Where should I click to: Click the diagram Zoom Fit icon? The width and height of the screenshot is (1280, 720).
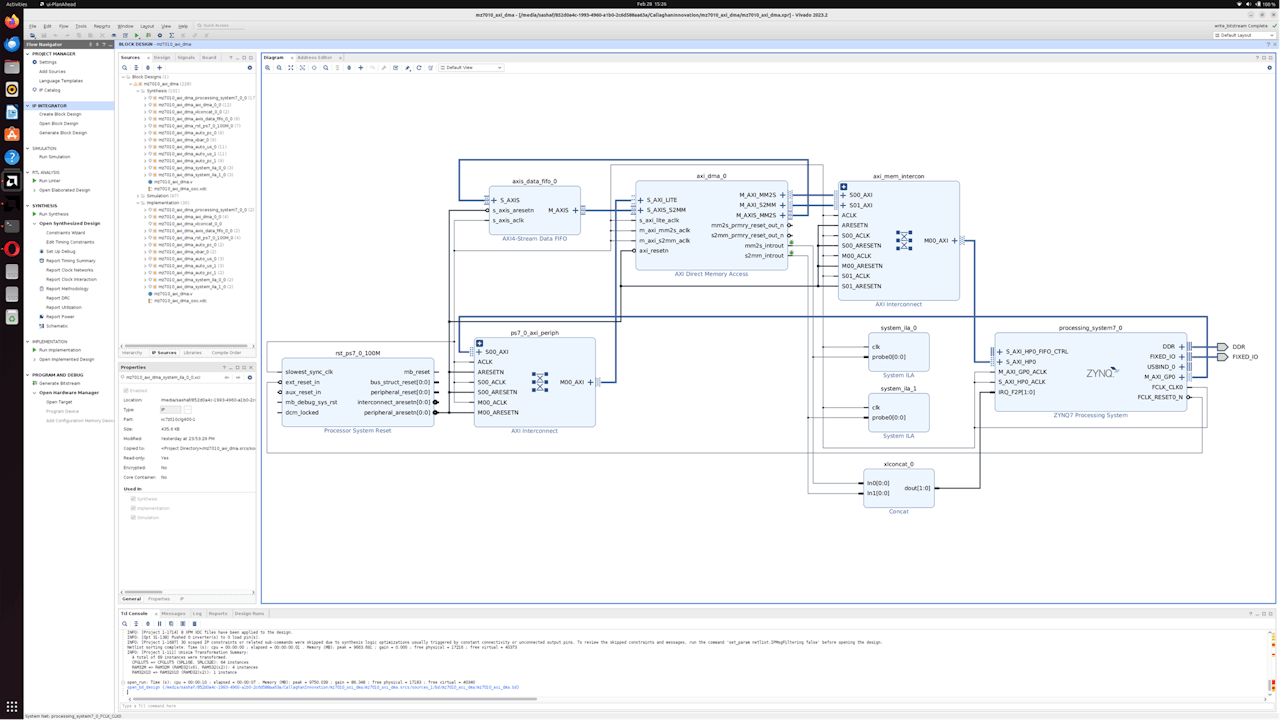coord(291,68)
